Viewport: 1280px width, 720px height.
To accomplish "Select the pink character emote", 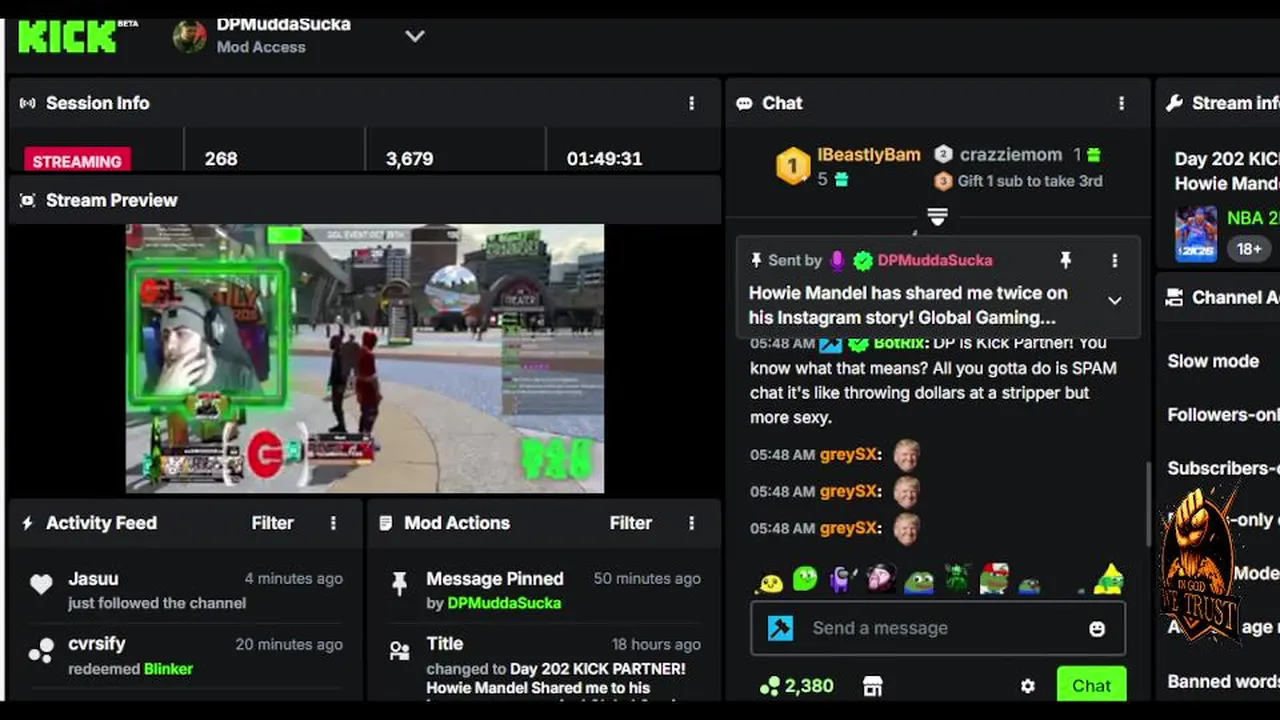I will pos(880,579).
